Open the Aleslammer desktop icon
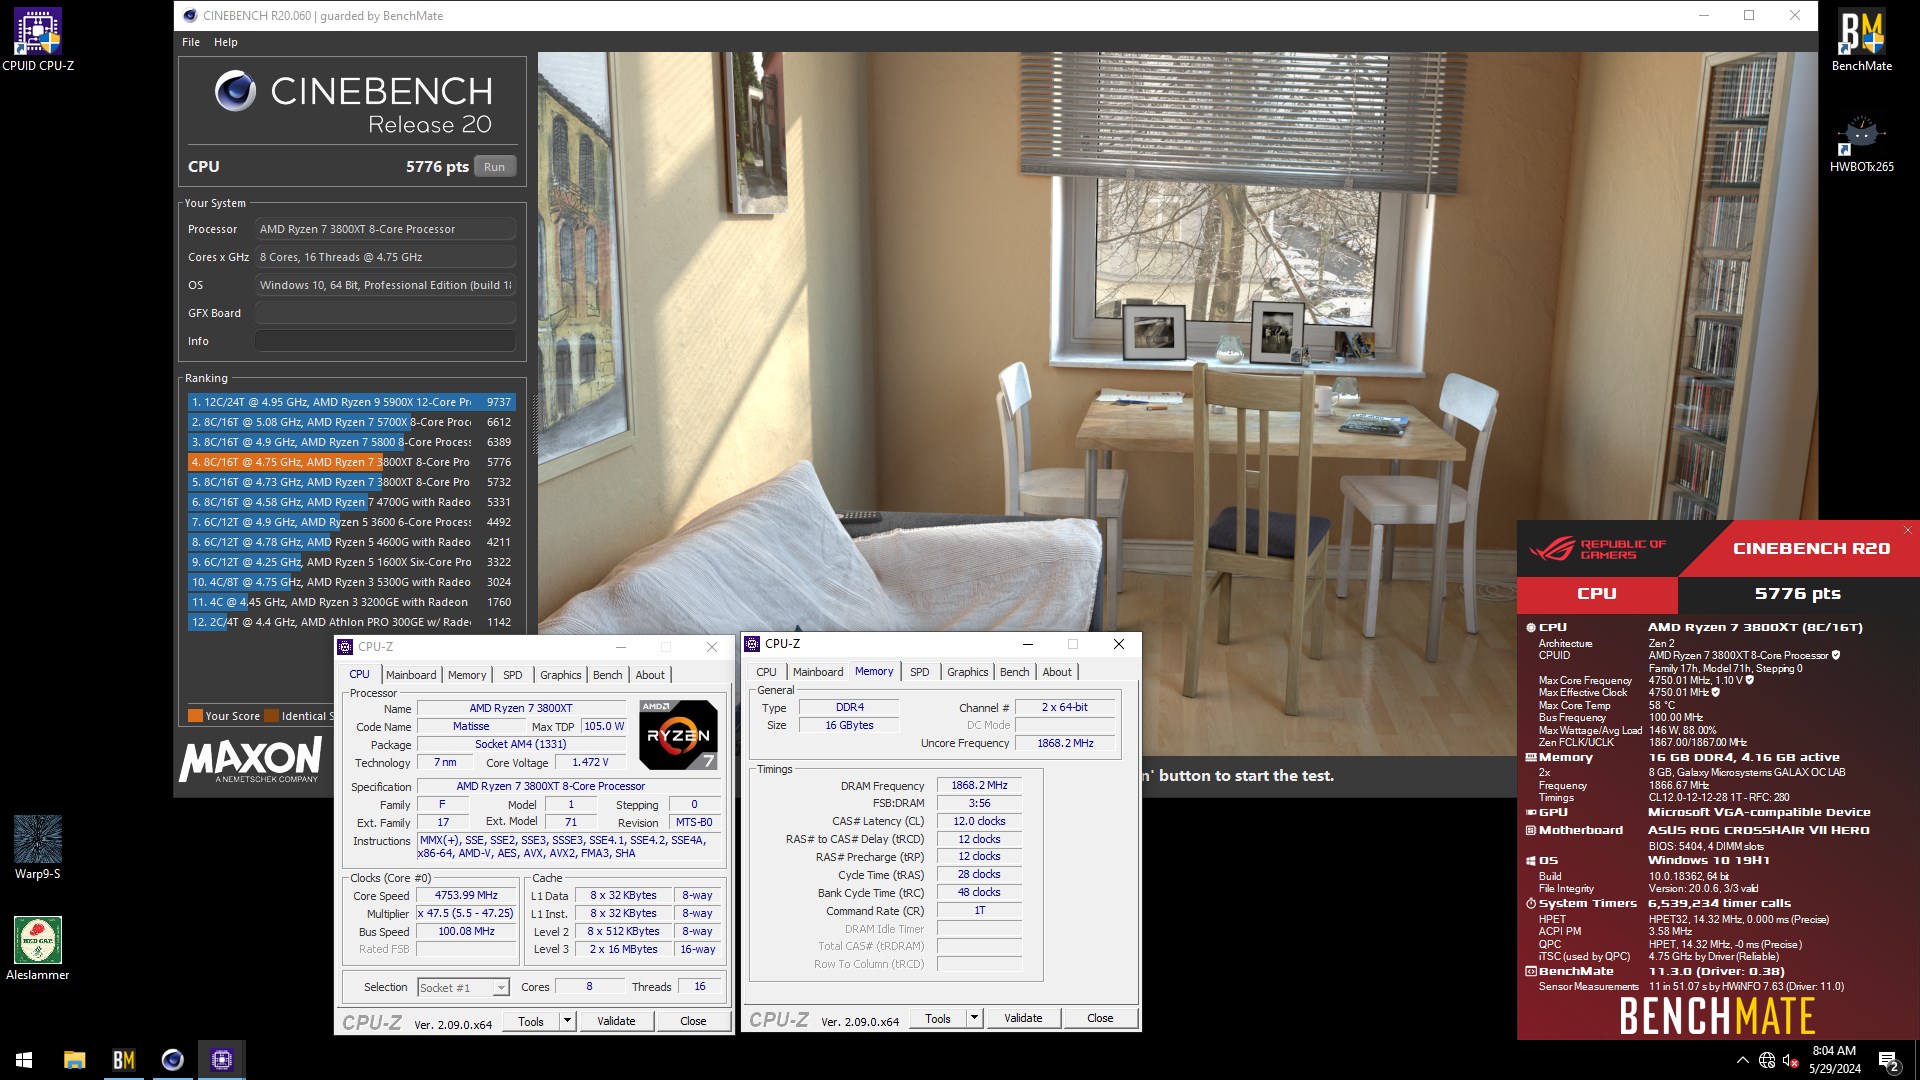Screen dimensions: 1920x1080 [37, 948]
